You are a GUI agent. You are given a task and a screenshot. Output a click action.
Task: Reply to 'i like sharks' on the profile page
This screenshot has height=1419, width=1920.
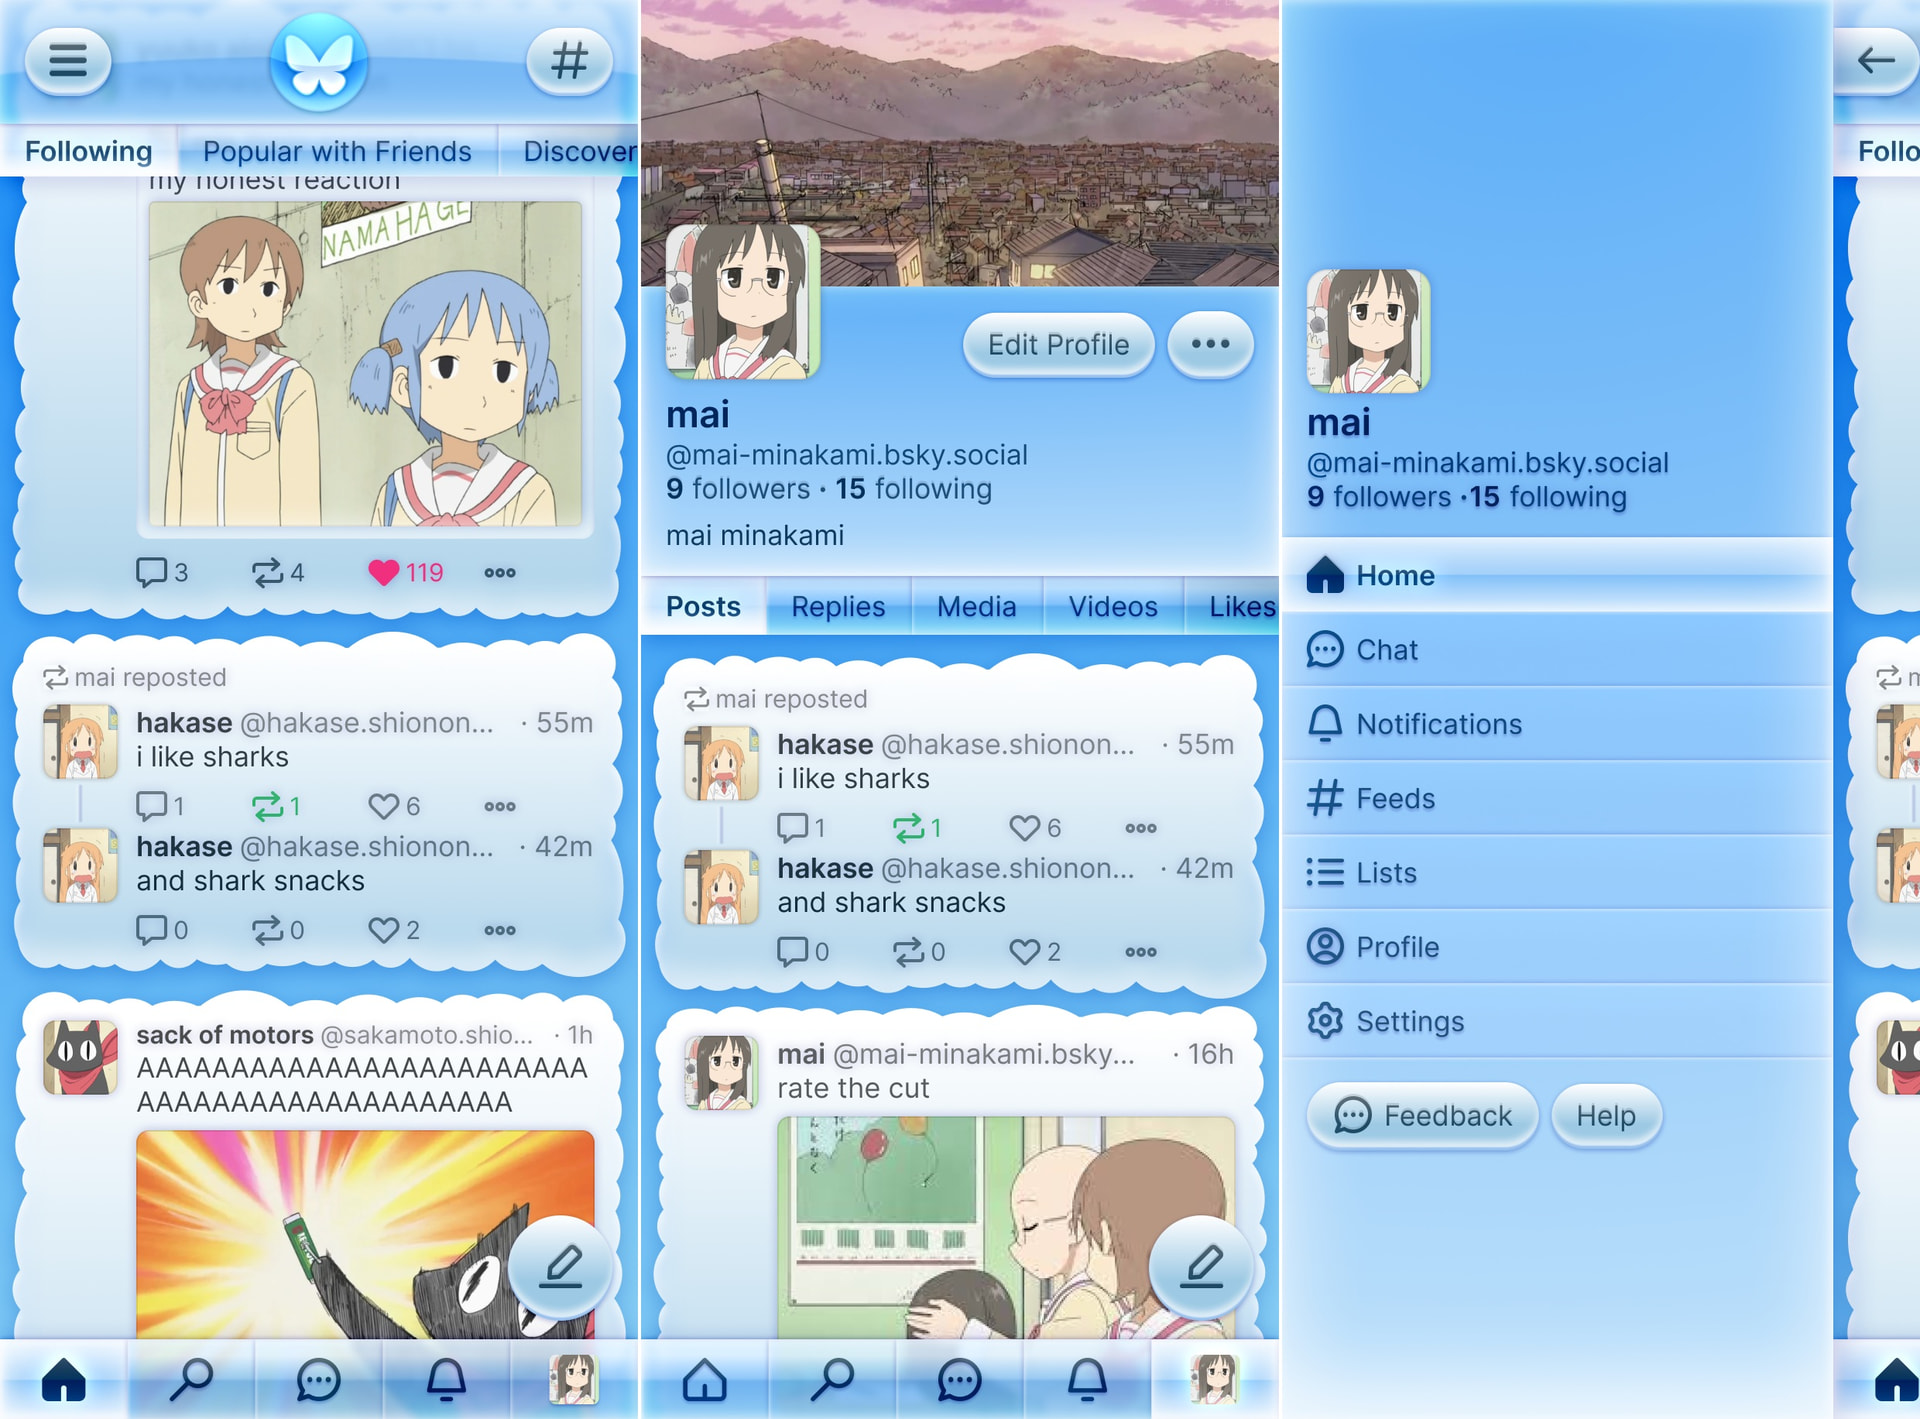(801, 828)
